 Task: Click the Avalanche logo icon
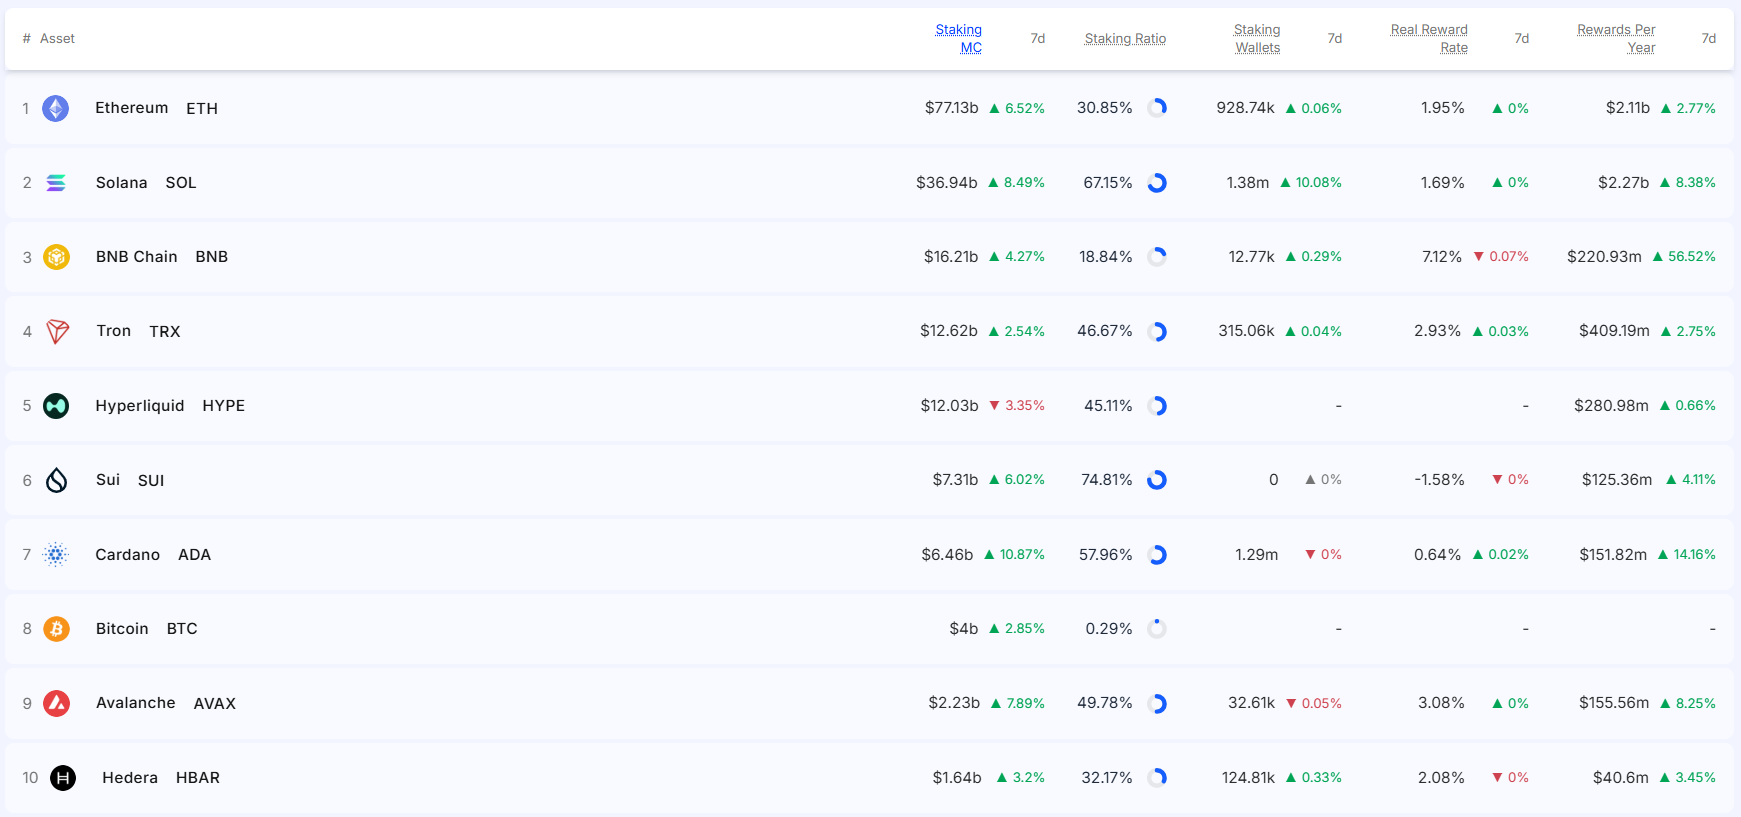coord(57,704)
